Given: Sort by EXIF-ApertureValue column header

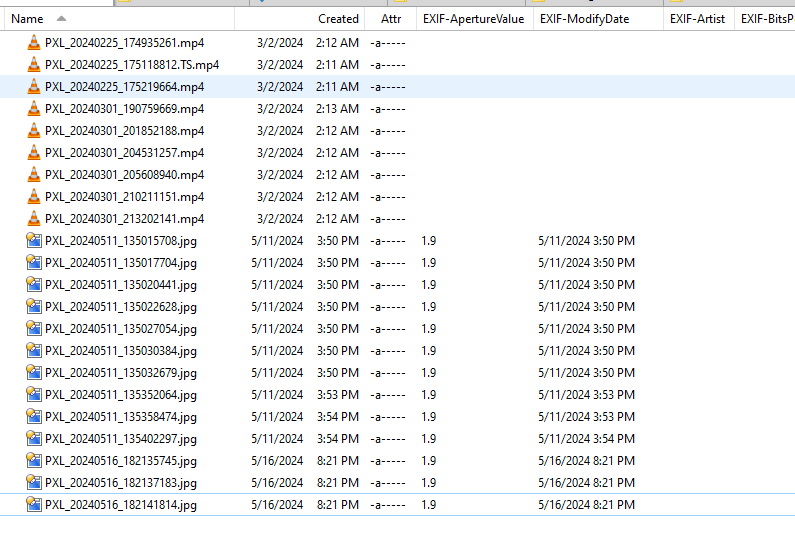Looking at the screenshot, I should (x=474, y=19).
